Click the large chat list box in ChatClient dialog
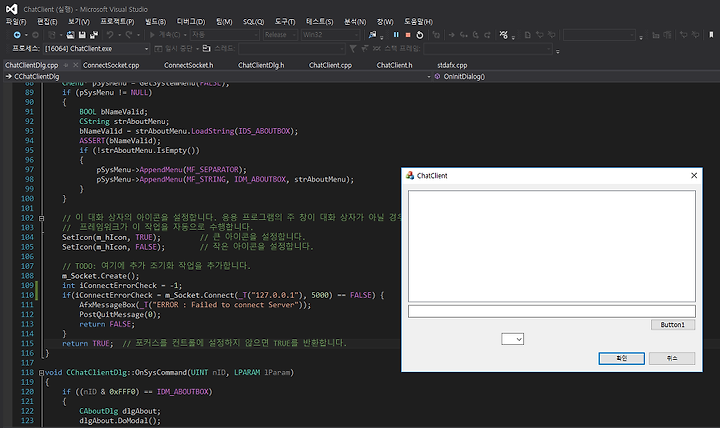 (x=551, y=246)
